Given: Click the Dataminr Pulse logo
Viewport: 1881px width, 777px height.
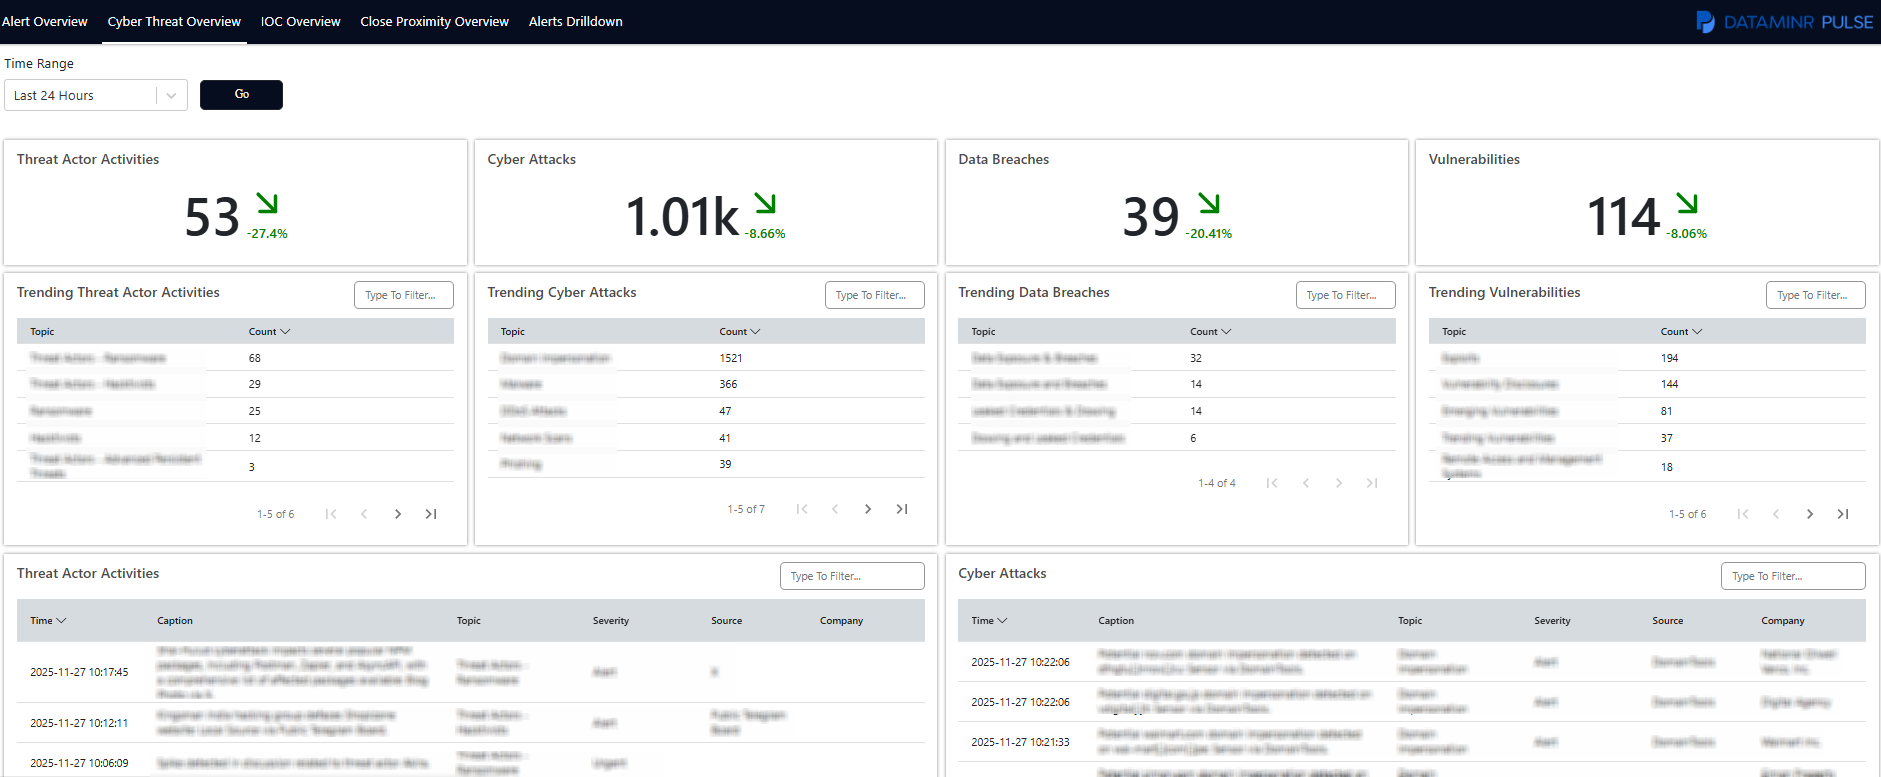Looking at the screenshot, I should (1784, 22).
